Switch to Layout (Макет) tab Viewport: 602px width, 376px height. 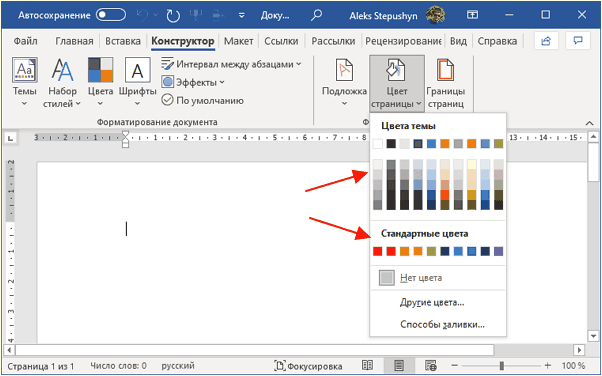238,41
